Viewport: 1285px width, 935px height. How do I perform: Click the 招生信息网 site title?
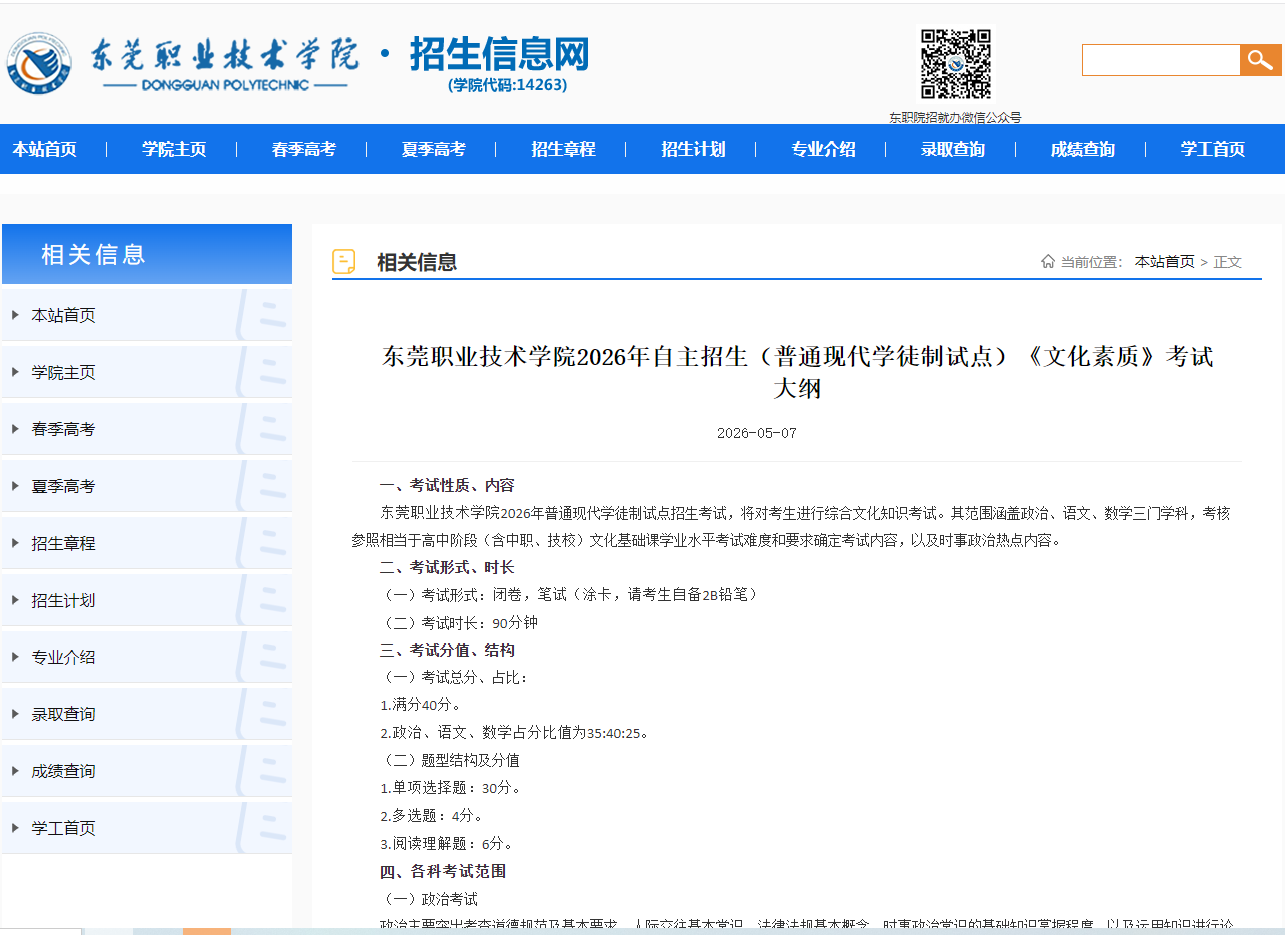tap(499, 54)
